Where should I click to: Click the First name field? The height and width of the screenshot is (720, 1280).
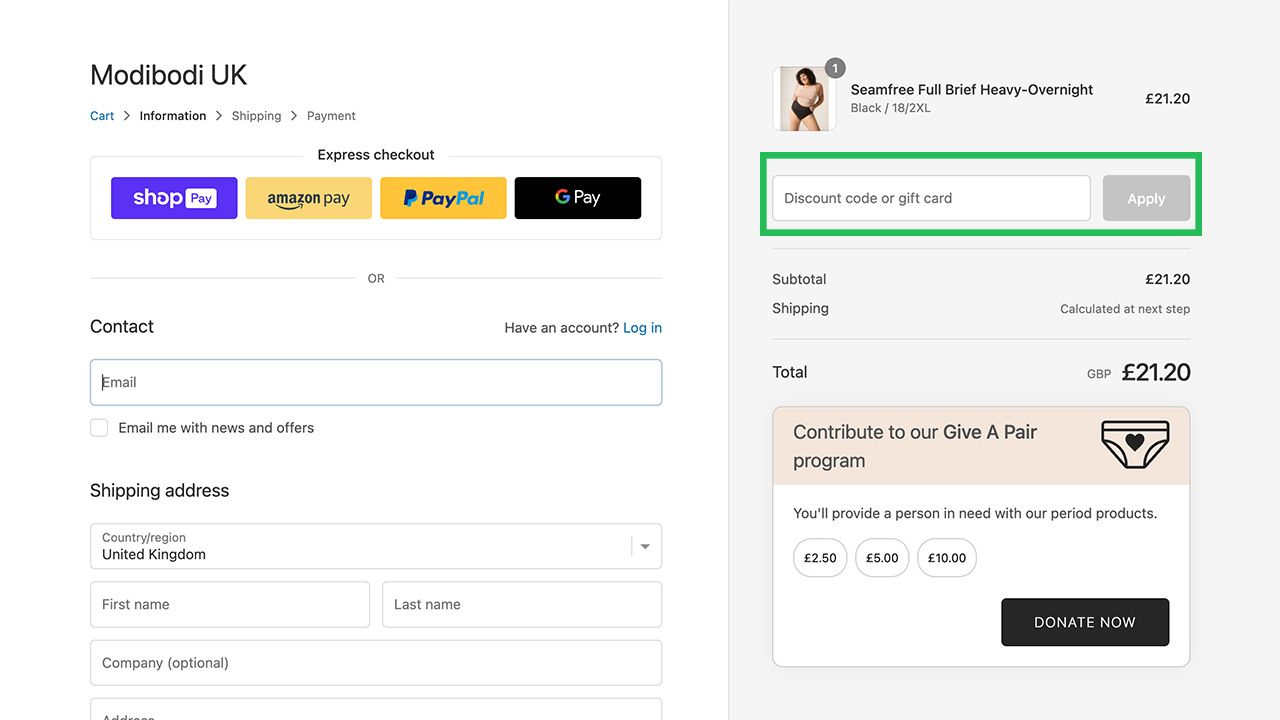[x=230, y=604]
